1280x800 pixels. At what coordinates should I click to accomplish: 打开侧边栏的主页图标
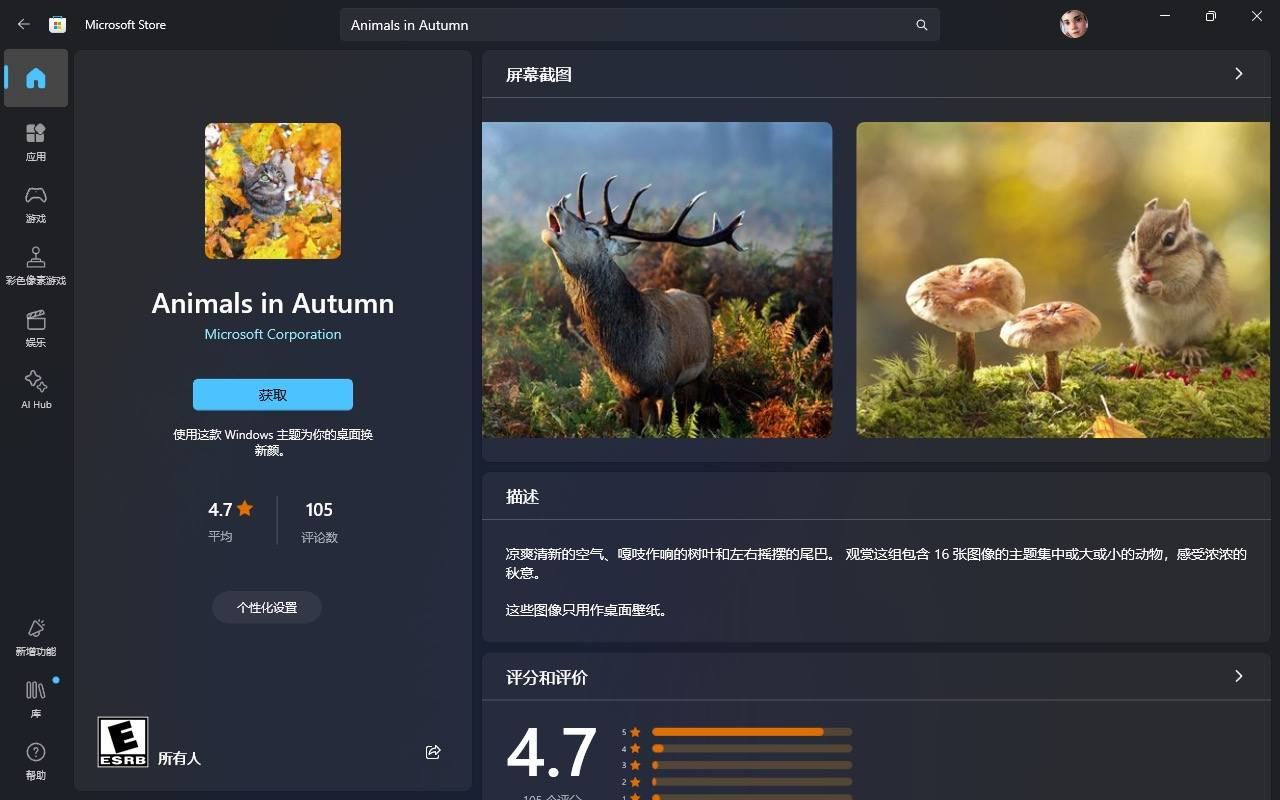tap(36, 78)
